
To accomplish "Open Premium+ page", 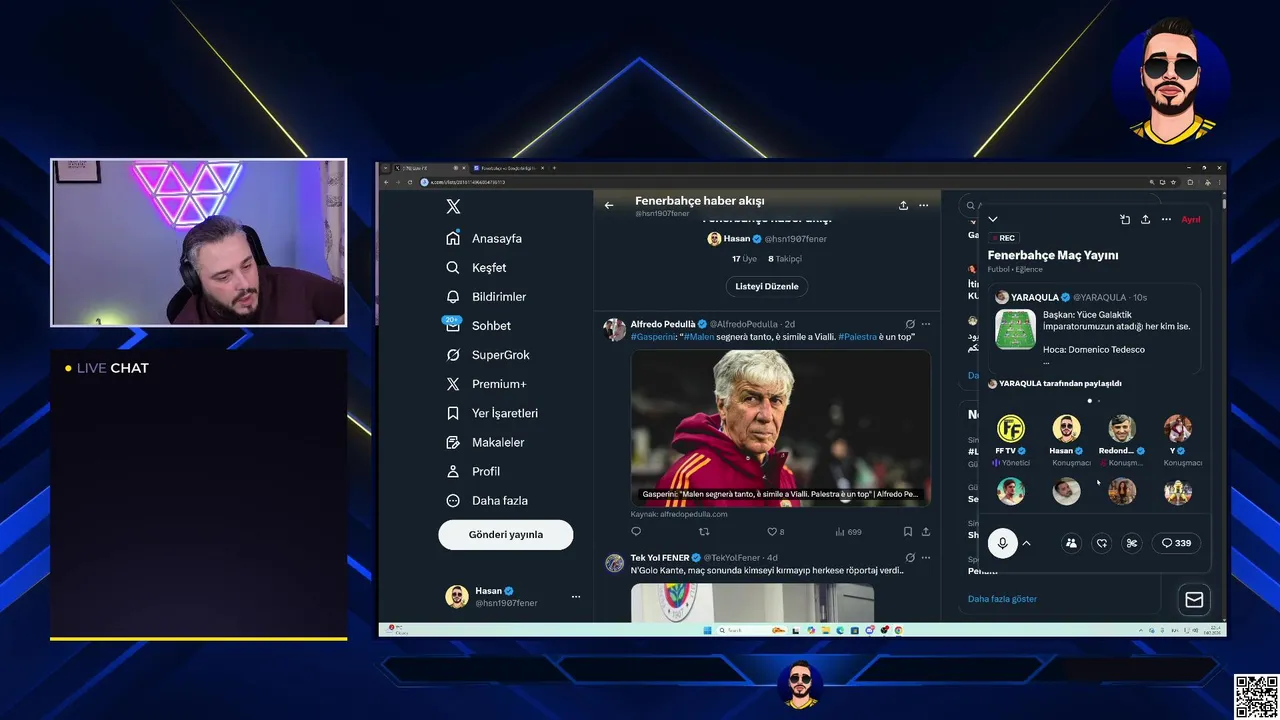I will [x=486, y=384].
